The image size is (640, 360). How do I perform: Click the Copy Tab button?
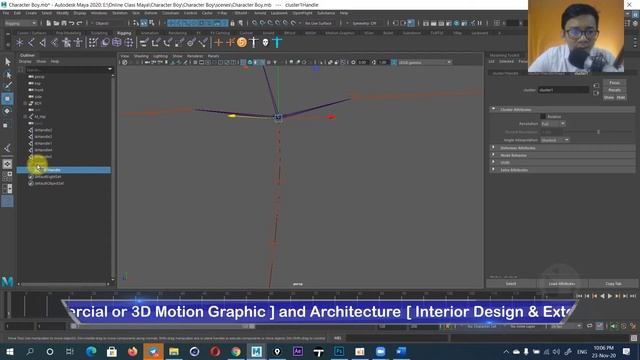point(613,284)
